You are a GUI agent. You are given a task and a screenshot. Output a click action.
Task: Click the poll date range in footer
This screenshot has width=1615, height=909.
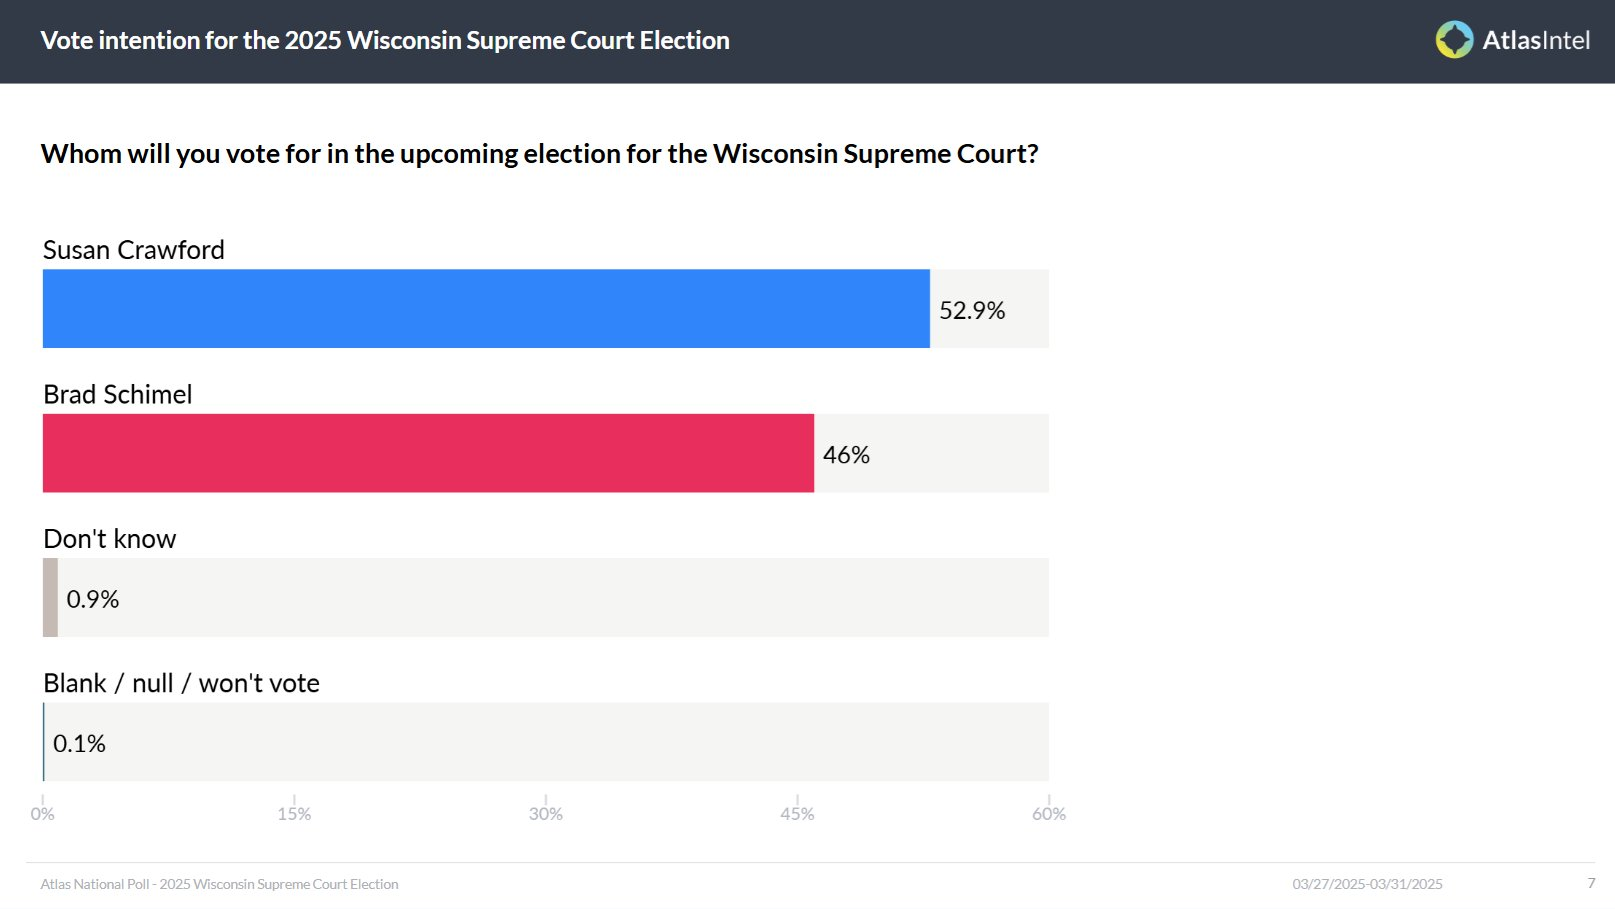click(1367, 884)
